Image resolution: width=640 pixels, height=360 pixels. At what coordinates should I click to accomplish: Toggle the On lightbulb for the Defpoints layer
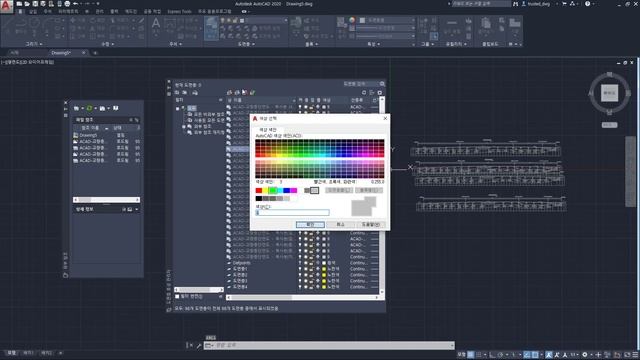pos(300,263)
